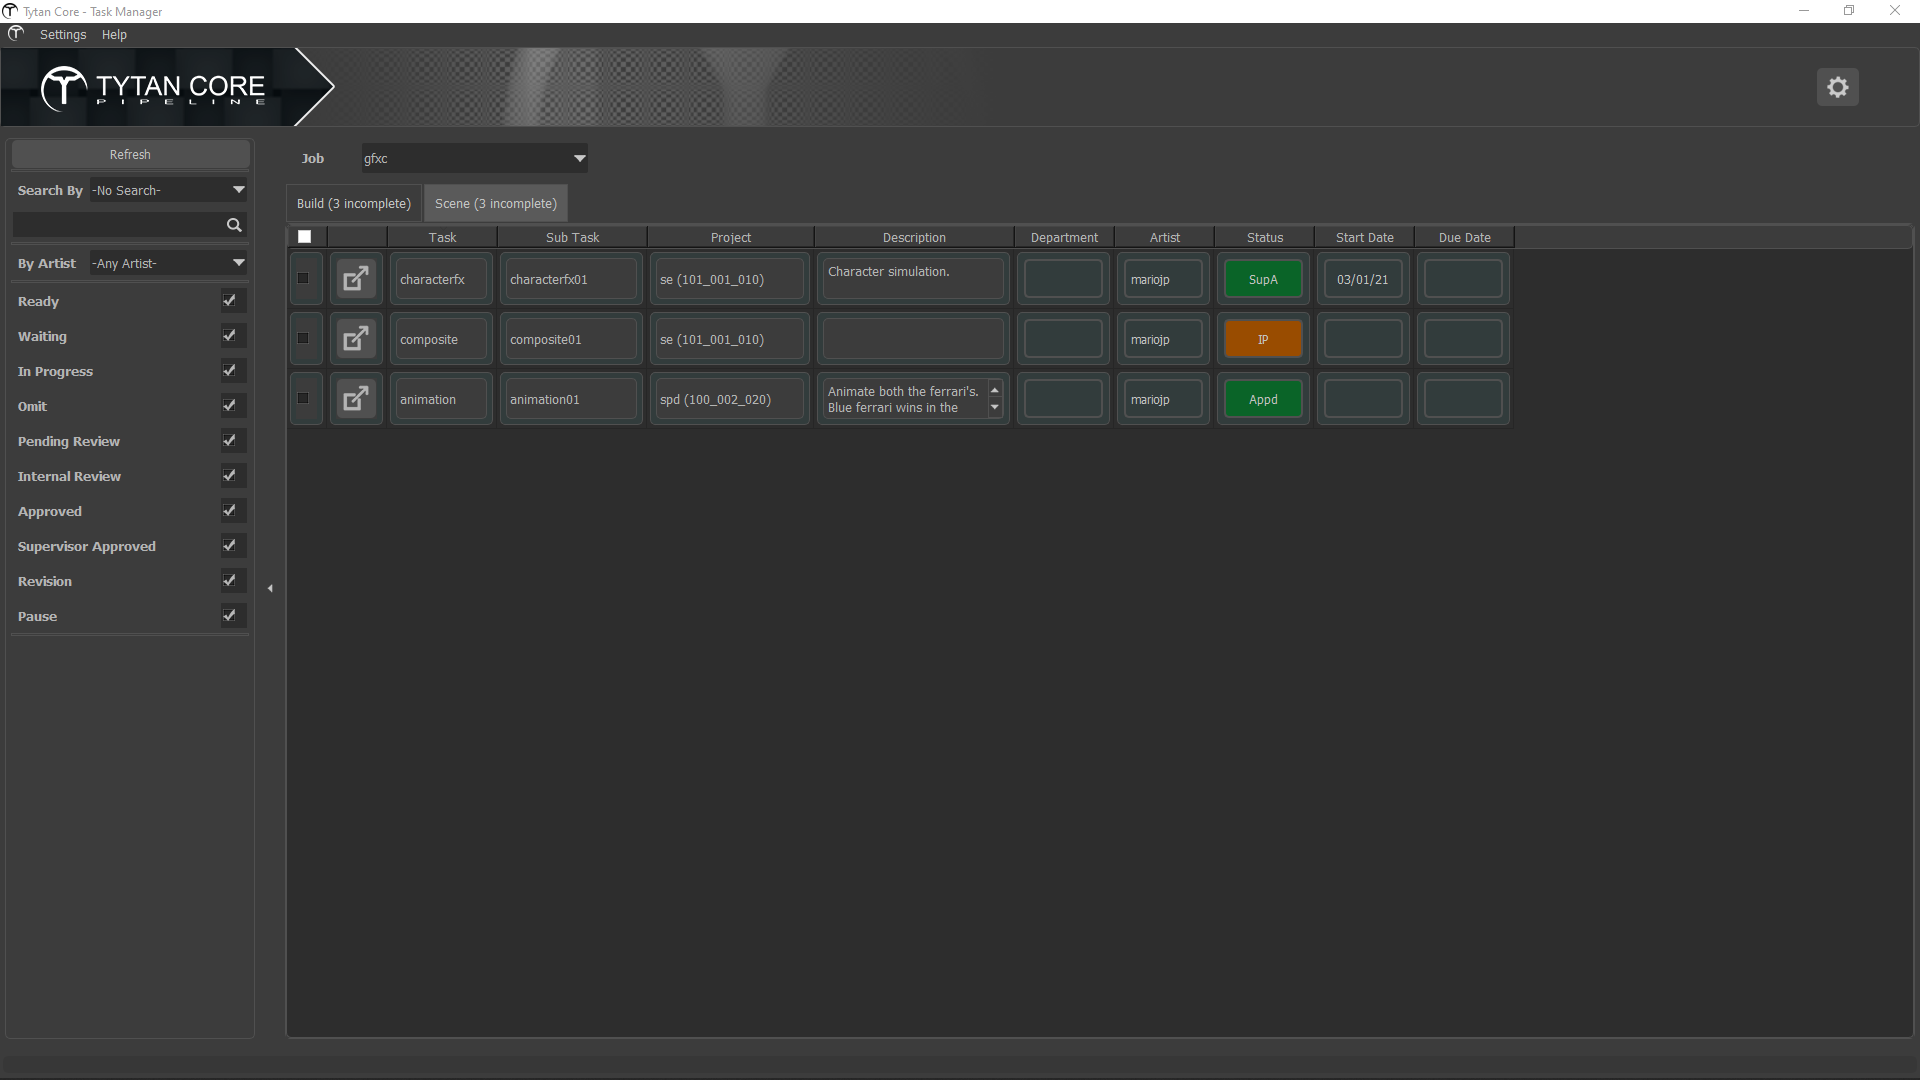Uncheck the Pending Review status filter

tap(229, 440)
